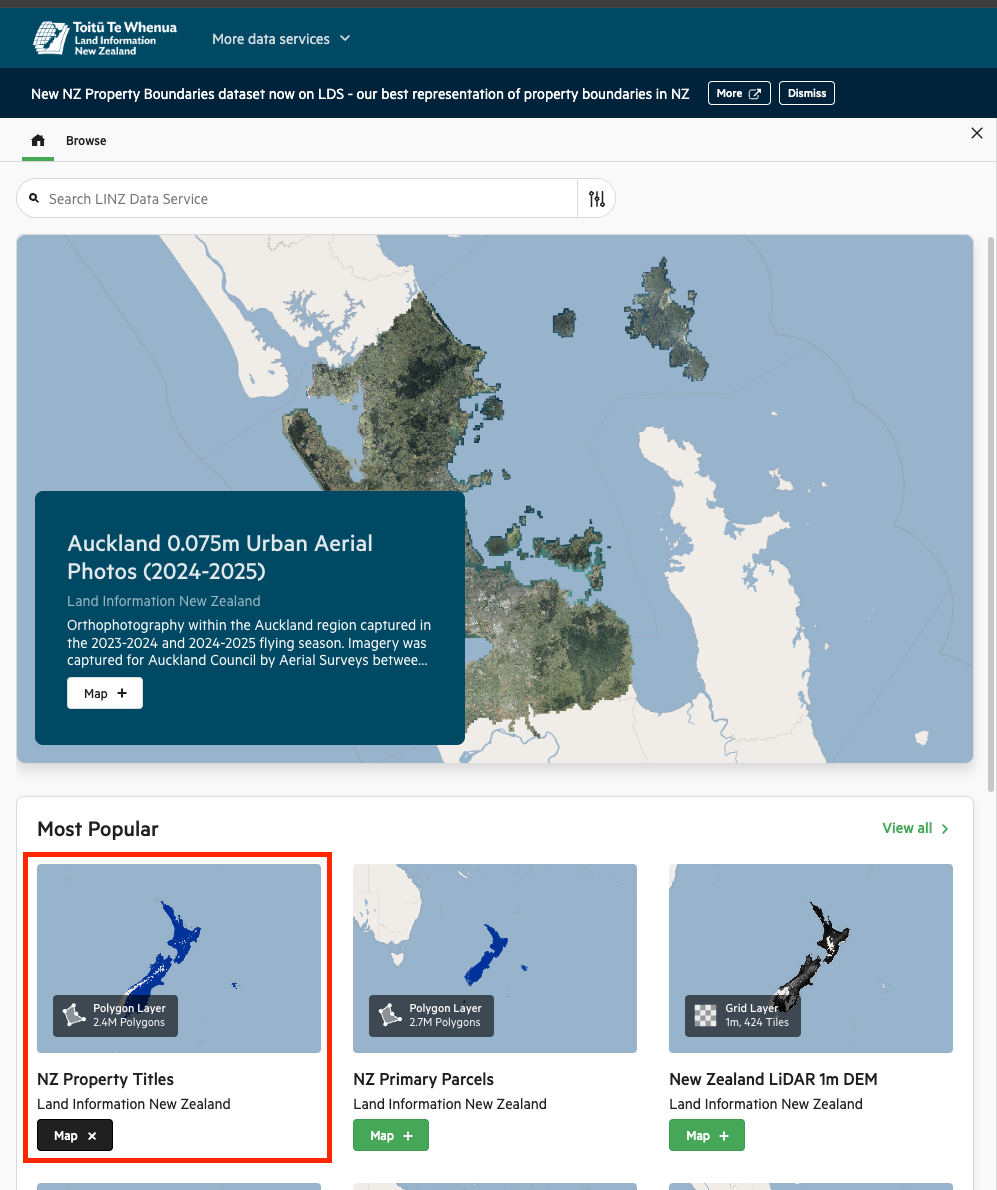Image resolution: width=997 pixels, height=1190 pixels.
Task: Remove NZ Property Titles from the map
Action: (x=75, y=1135)
